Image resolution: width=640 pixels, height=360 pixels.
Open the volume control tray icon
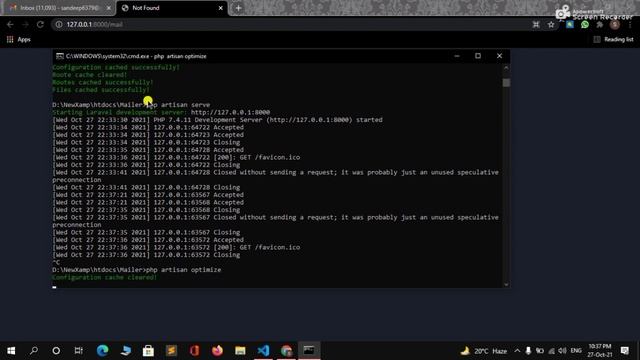[x=562, y=351]
